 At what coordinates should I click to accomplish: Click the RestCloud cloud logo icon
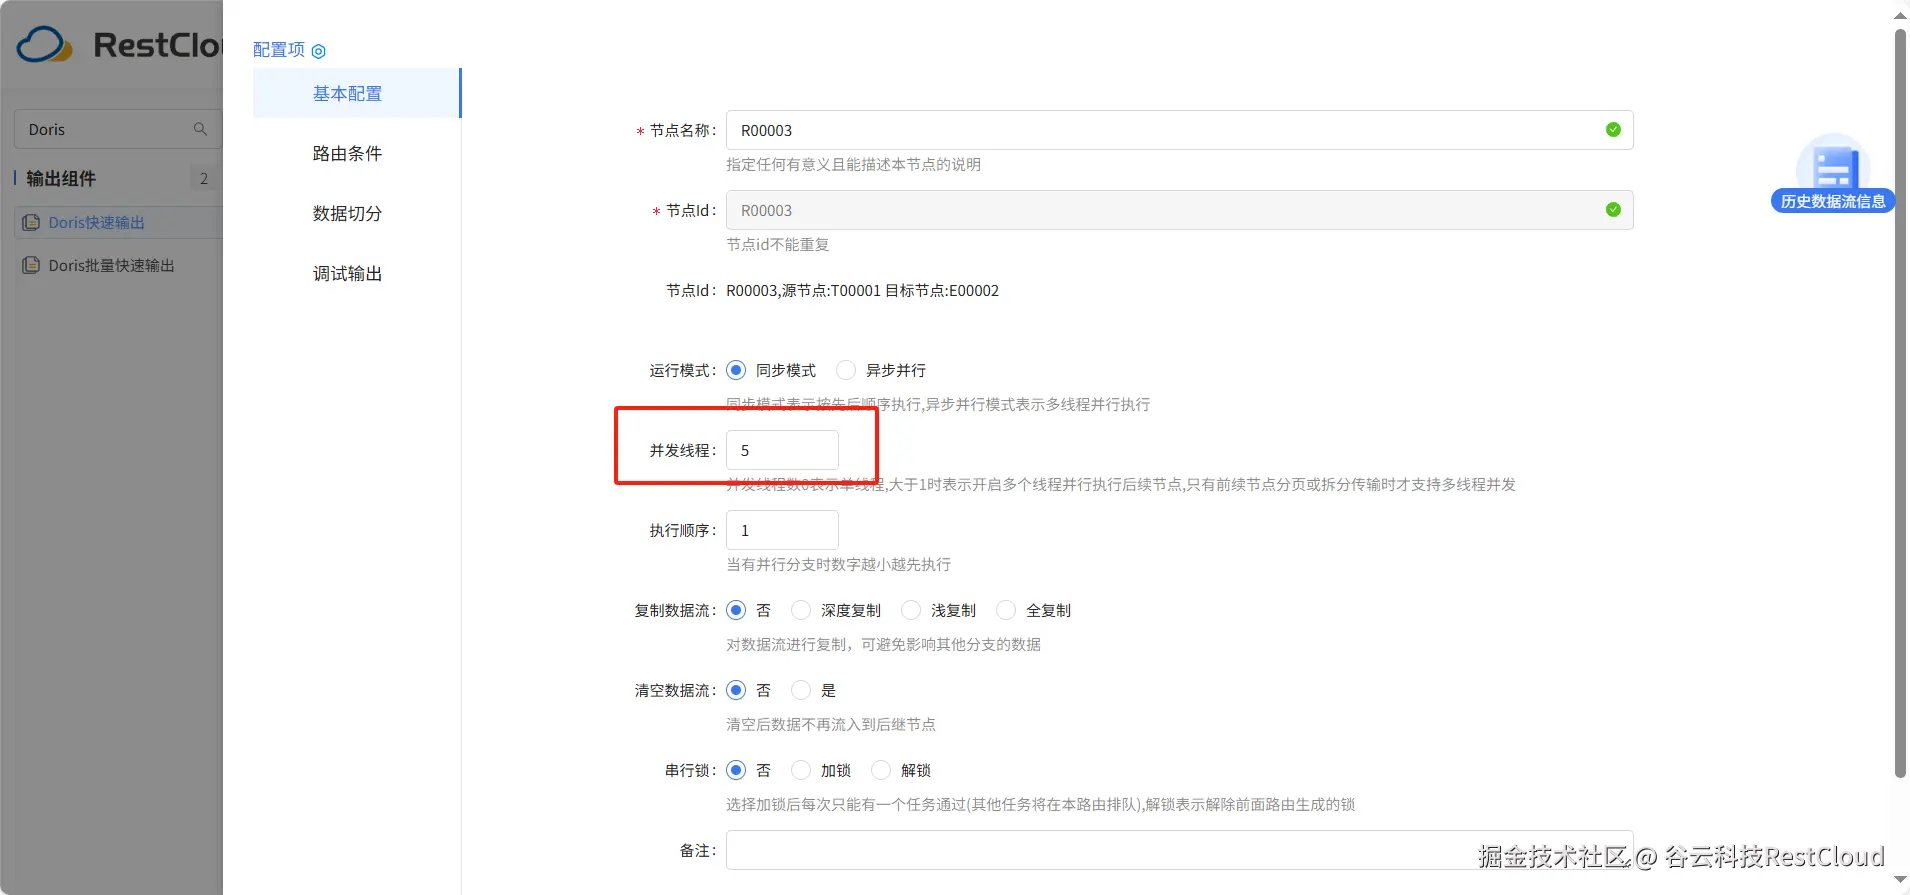pos(45,44)
